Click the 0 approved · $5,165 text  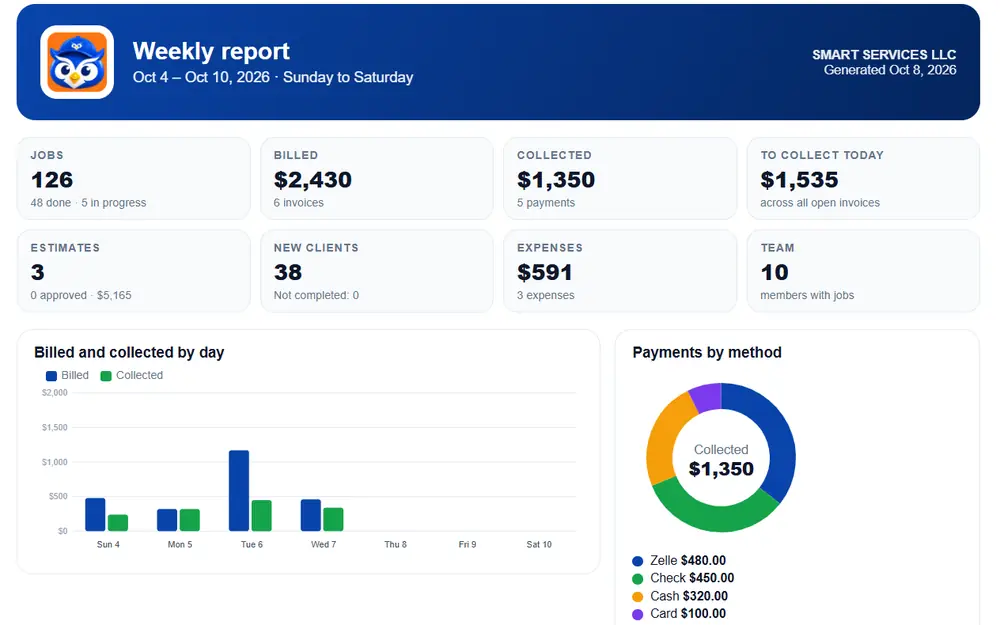click(81, 295)
